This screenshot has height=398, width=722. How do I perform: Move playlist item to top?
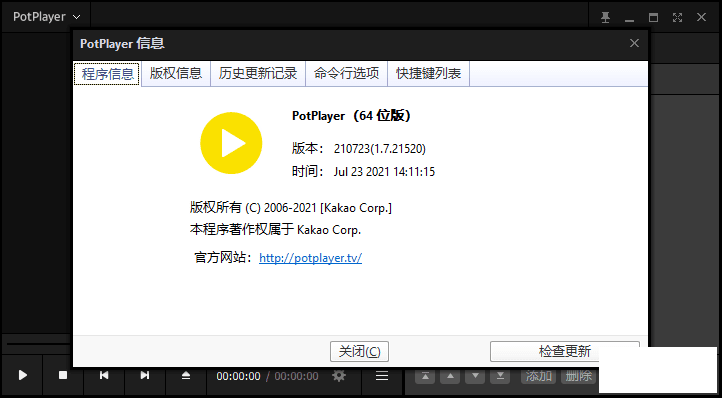[425, 376]
